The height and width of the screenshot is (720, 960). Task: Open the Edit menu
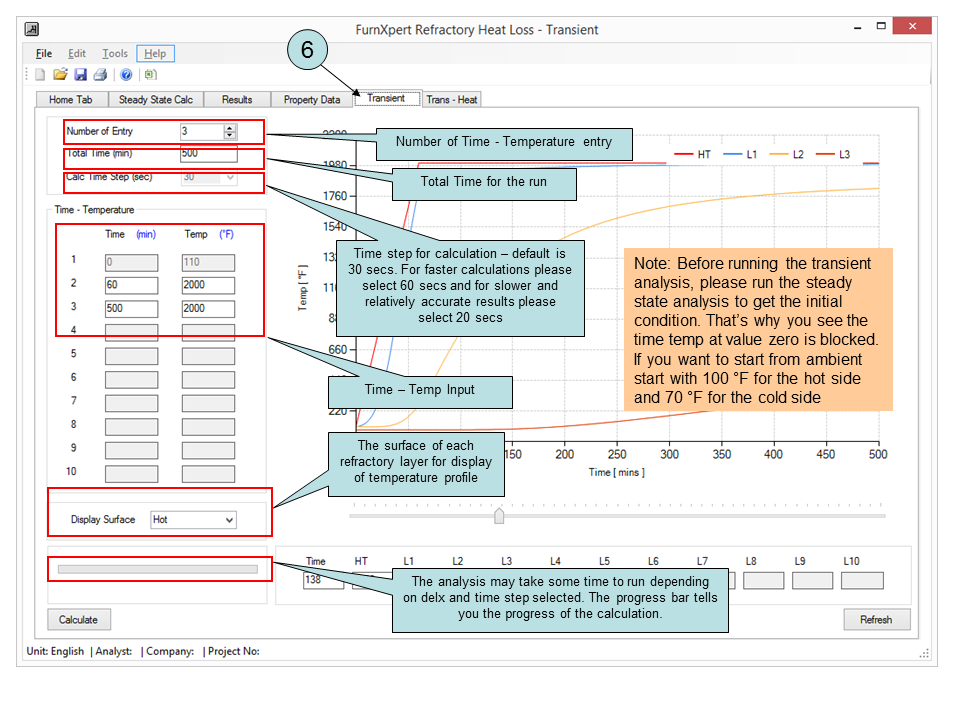pyautogui.click(x=77, y=54)
